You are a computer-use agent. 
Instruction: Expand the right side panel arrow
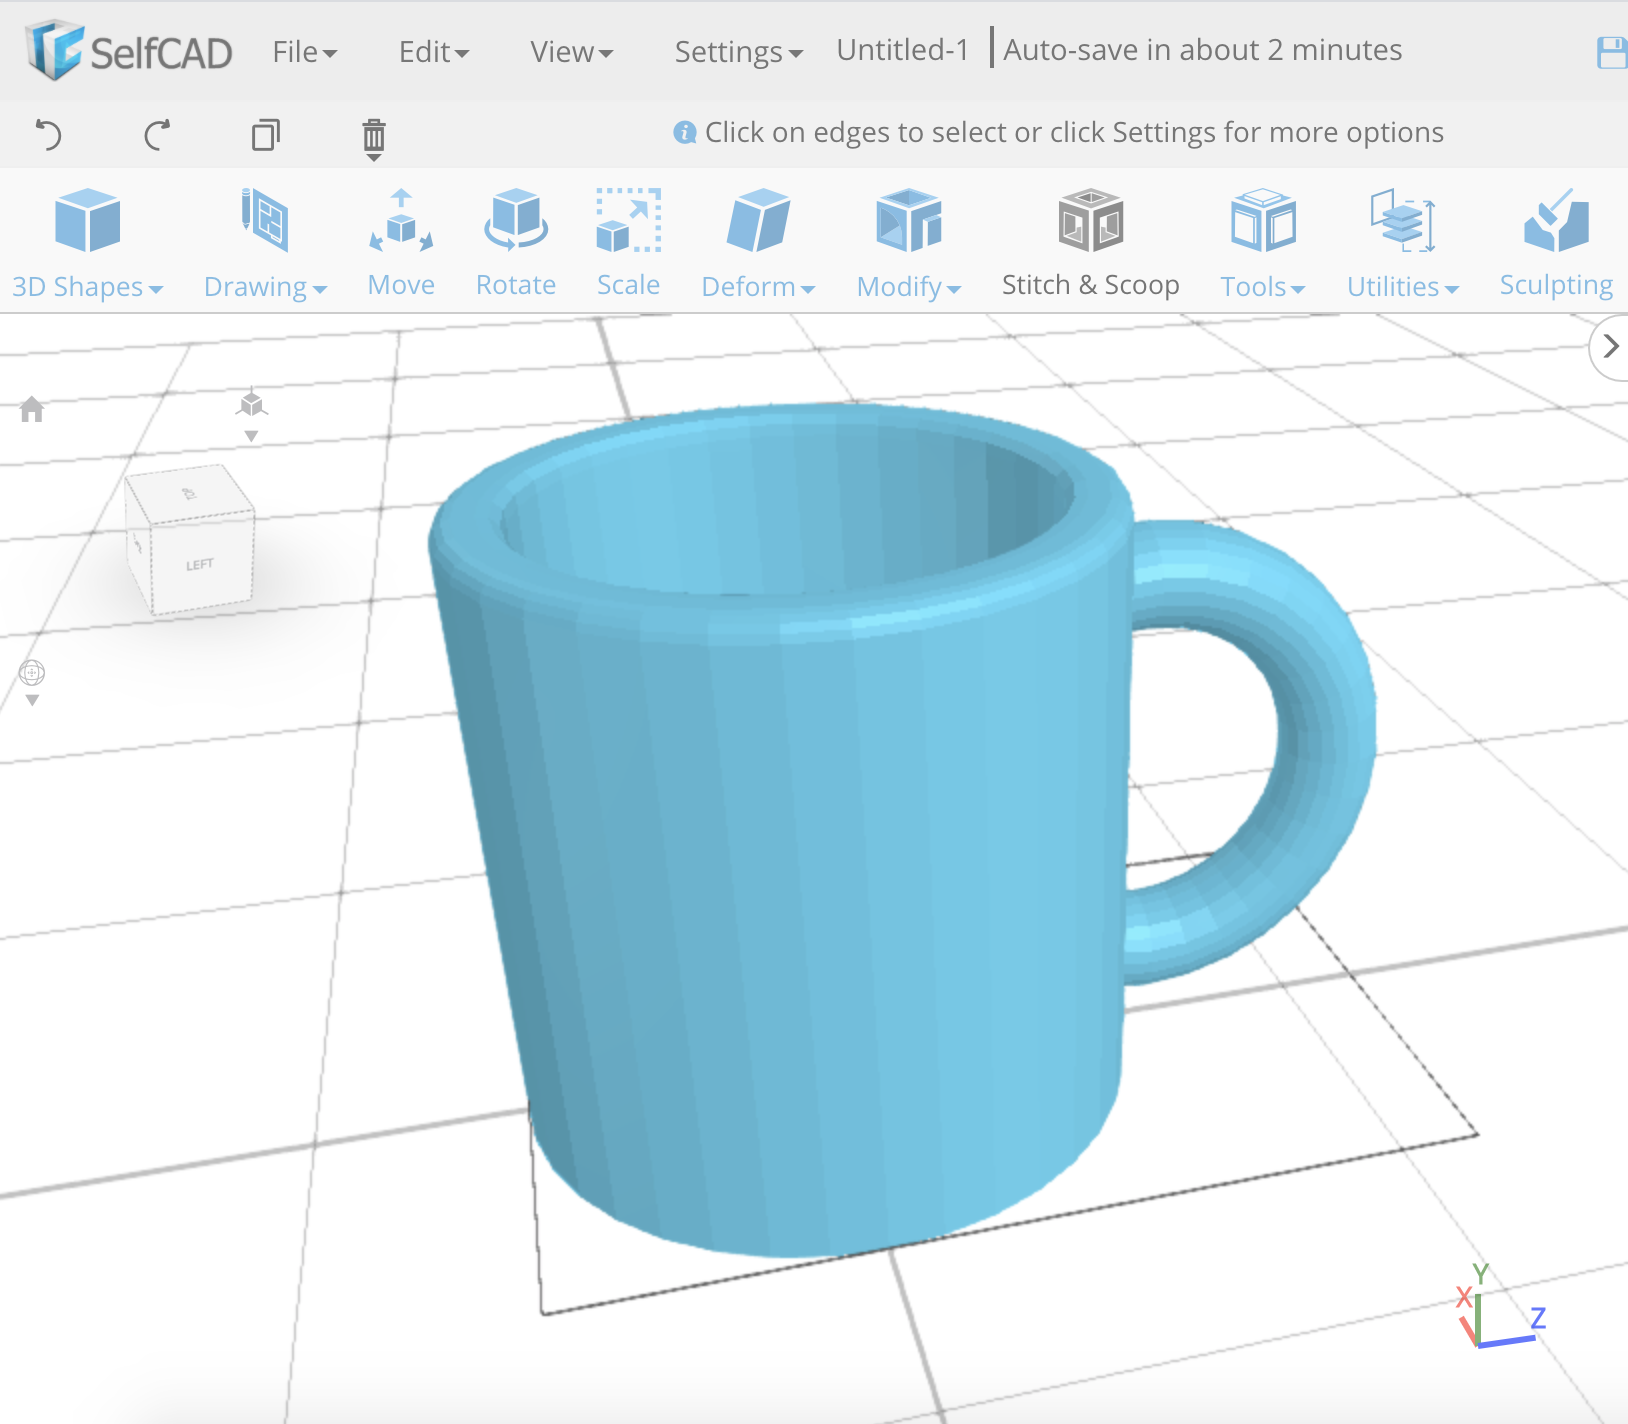[1610, 347]
